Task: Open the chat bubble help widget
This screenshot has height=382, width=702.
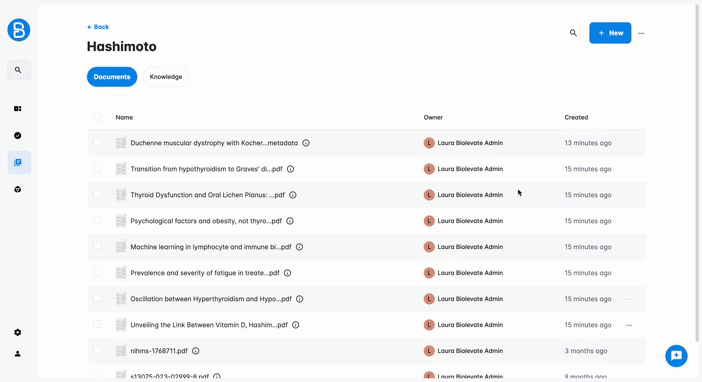Action: [676, 356]
